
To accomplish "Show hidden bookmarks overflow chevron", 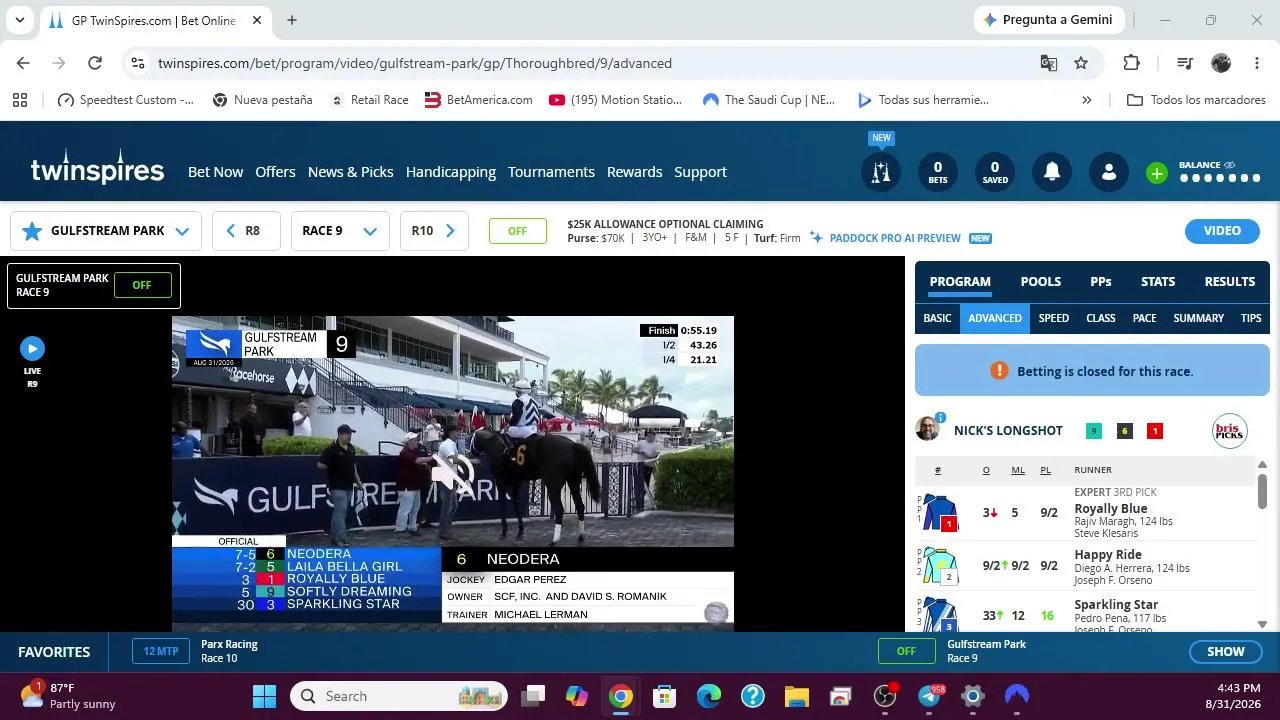I will [1087, 100].
